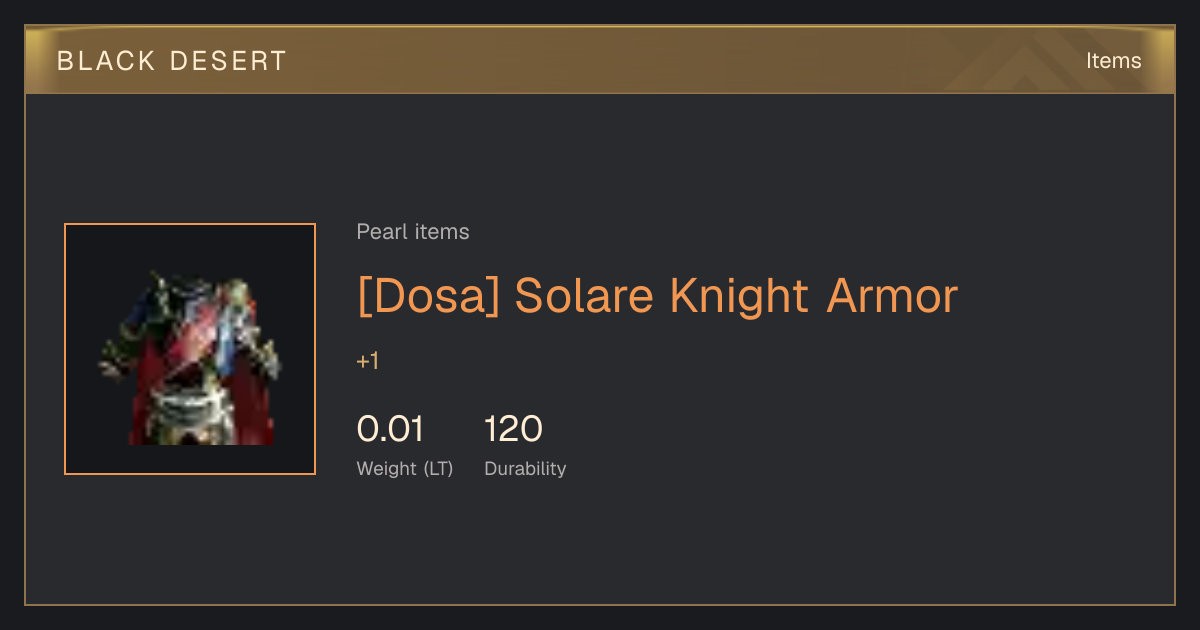Click the gold header banner center
The width and height of the screenshot is (1200, 630).
600,60
